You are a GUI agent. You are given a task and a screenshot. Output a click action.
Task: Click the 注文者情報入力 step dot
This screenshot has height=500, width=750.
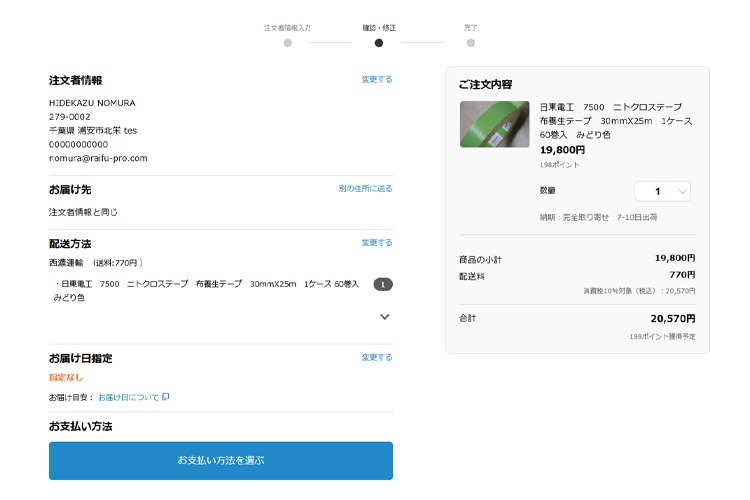(287, 43)
